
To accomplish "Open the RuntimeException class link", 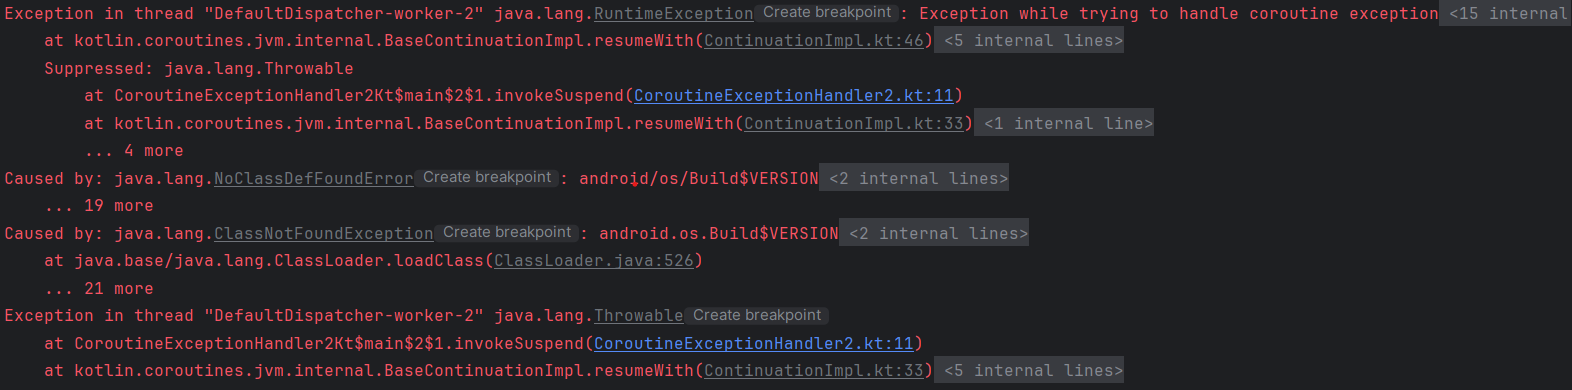I will click(x=674, y=14).
